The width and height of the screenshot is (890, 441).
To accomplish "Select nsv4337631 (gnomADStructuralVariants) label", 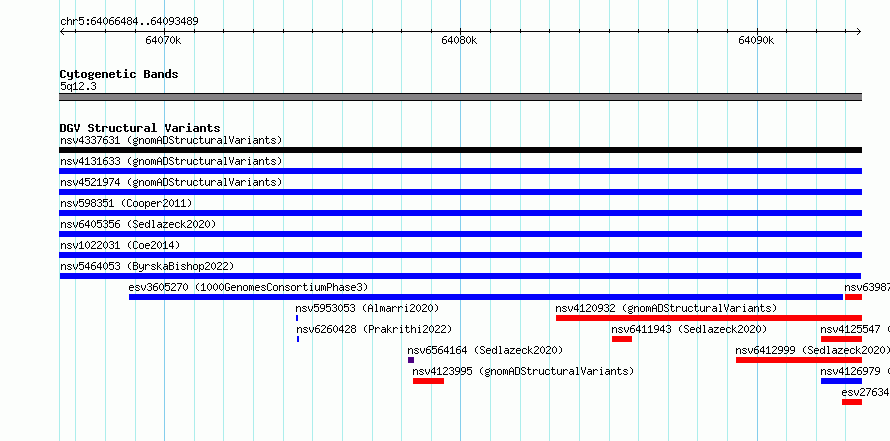I will point(171,140).
